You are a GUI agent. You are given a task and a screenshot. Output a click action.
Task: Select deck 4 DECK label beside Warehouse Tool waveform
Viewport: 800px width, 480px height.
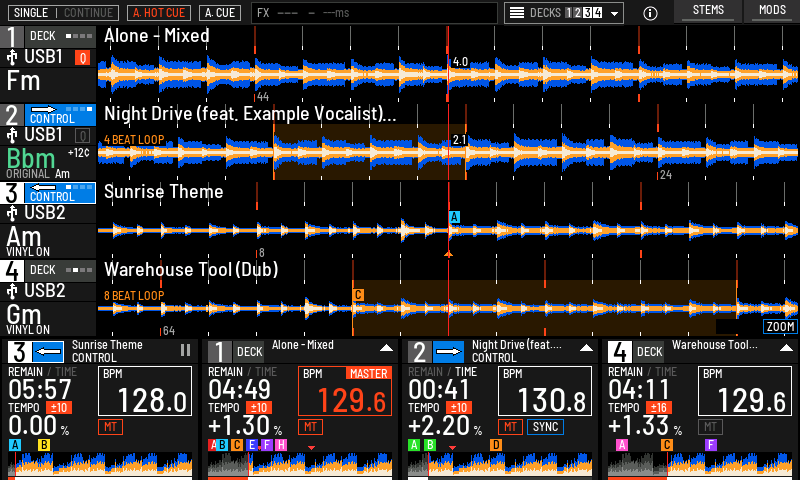click(x=43, y=270)
